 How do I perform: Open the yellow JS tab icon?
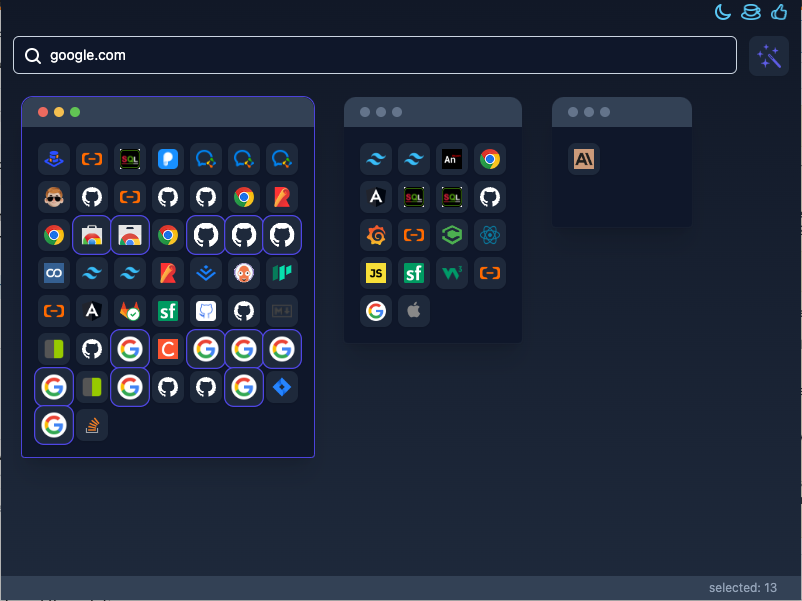(376, 273)
